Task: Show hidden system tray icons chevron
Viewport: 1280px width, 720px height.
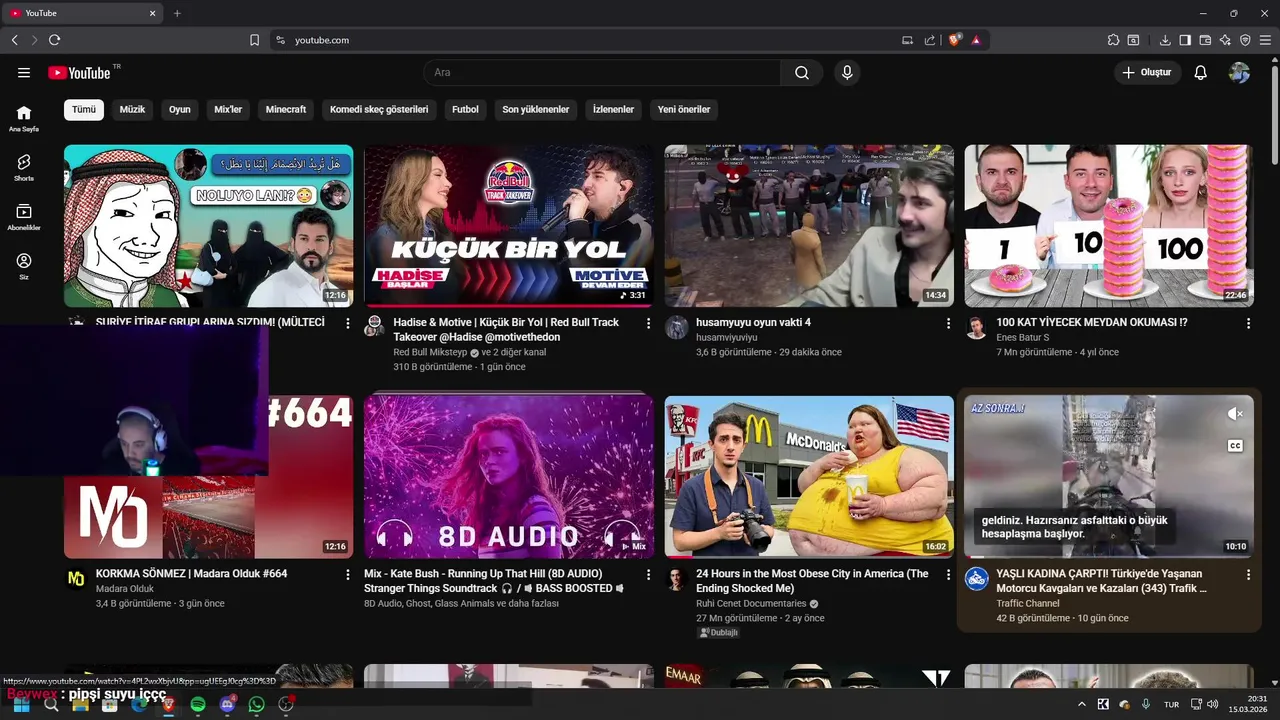Action: coord(1081,704)
